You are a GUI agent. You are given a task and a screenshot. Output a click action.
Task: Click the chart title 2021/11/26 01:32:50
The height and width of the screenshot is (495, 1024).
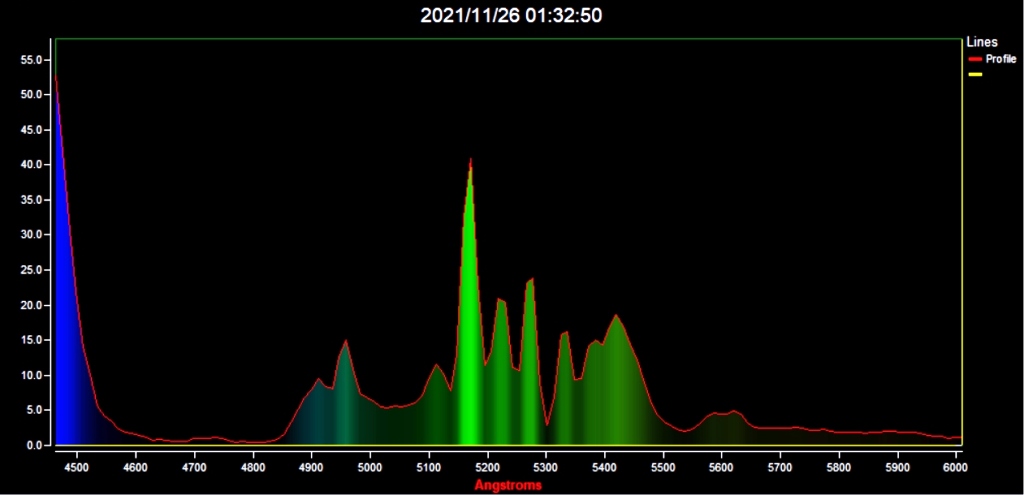coord(511,16)
